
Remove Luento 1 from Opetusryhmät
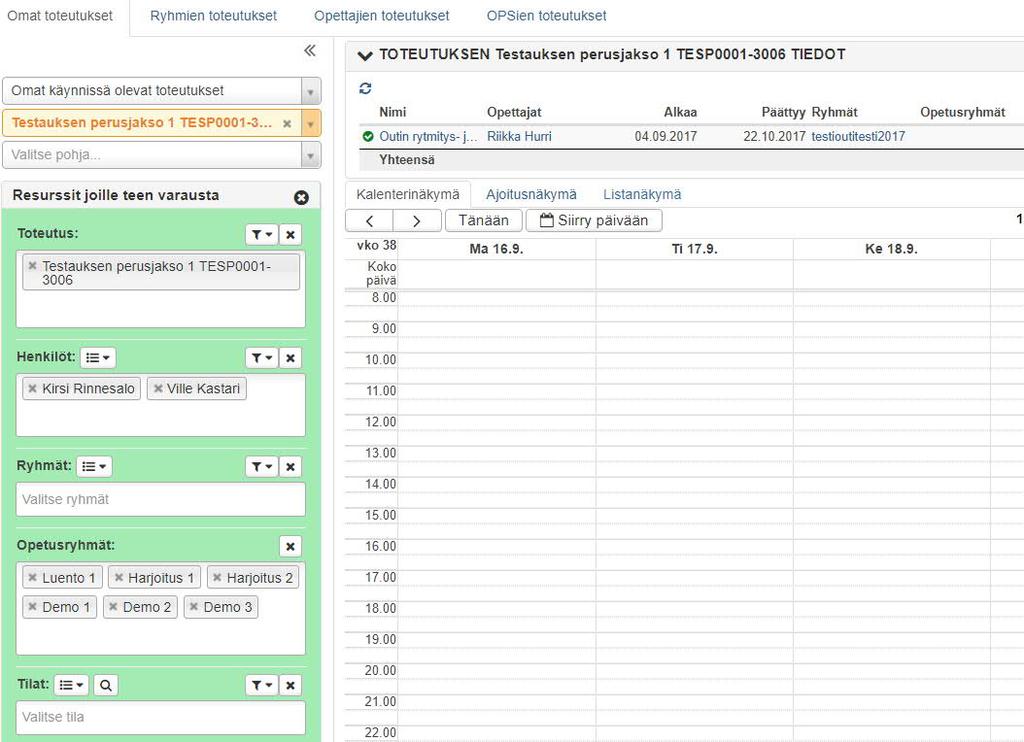tap(32, 577)
